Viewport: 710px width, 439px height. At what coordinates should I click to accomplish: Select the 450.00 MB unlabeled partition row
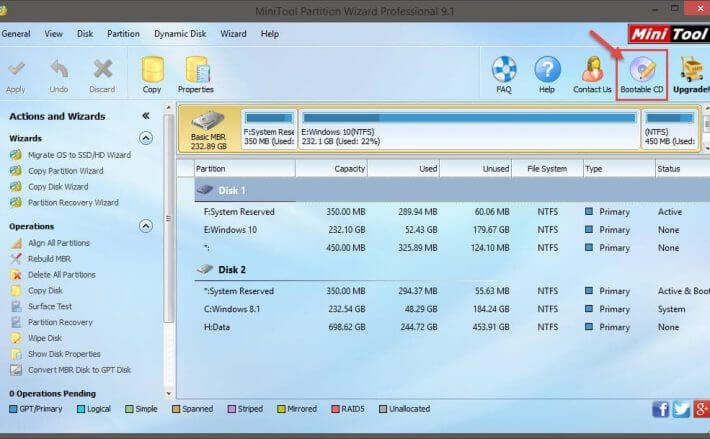452,248
